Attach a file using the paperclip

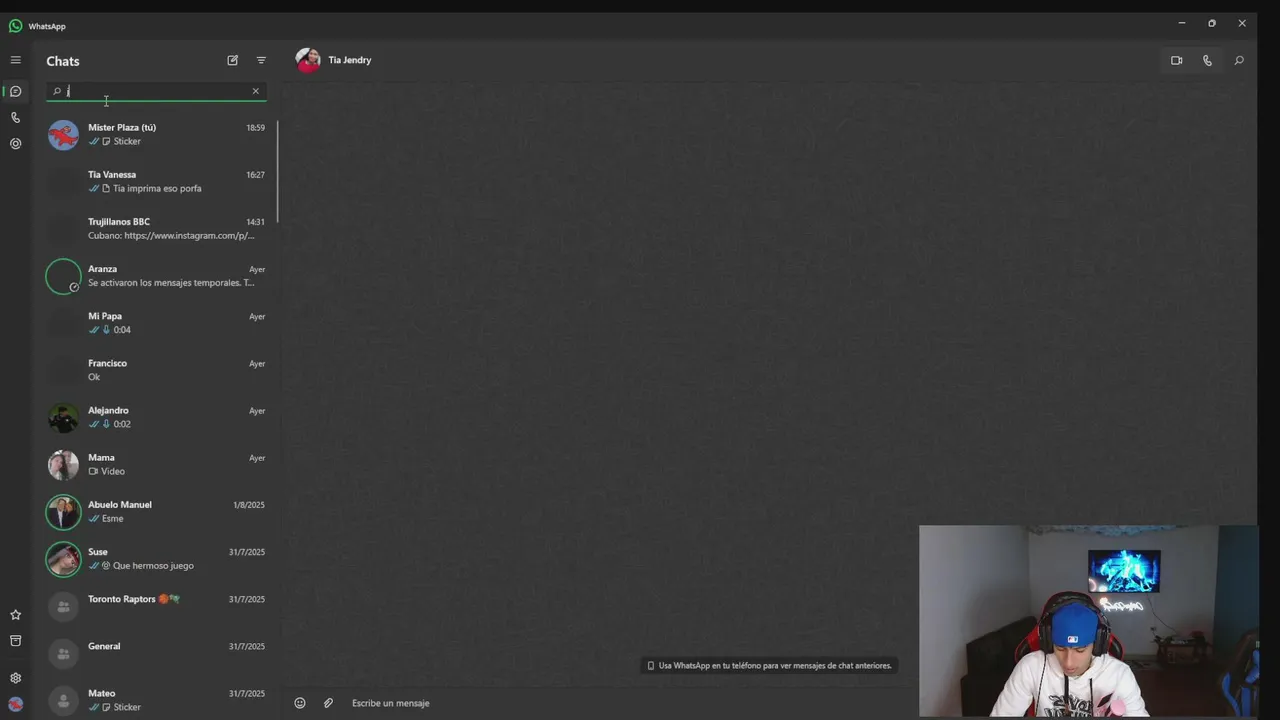tap(328, 703)
